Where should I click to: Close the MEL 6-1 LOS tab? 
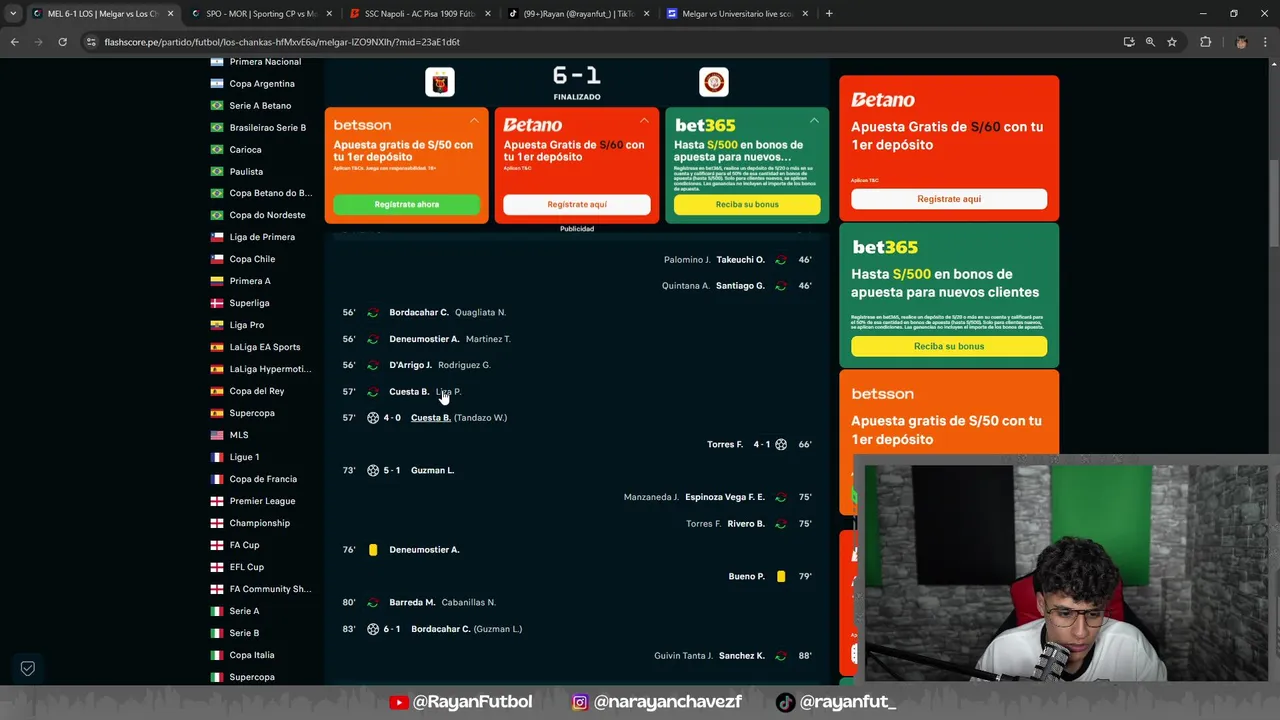[170, 14]
